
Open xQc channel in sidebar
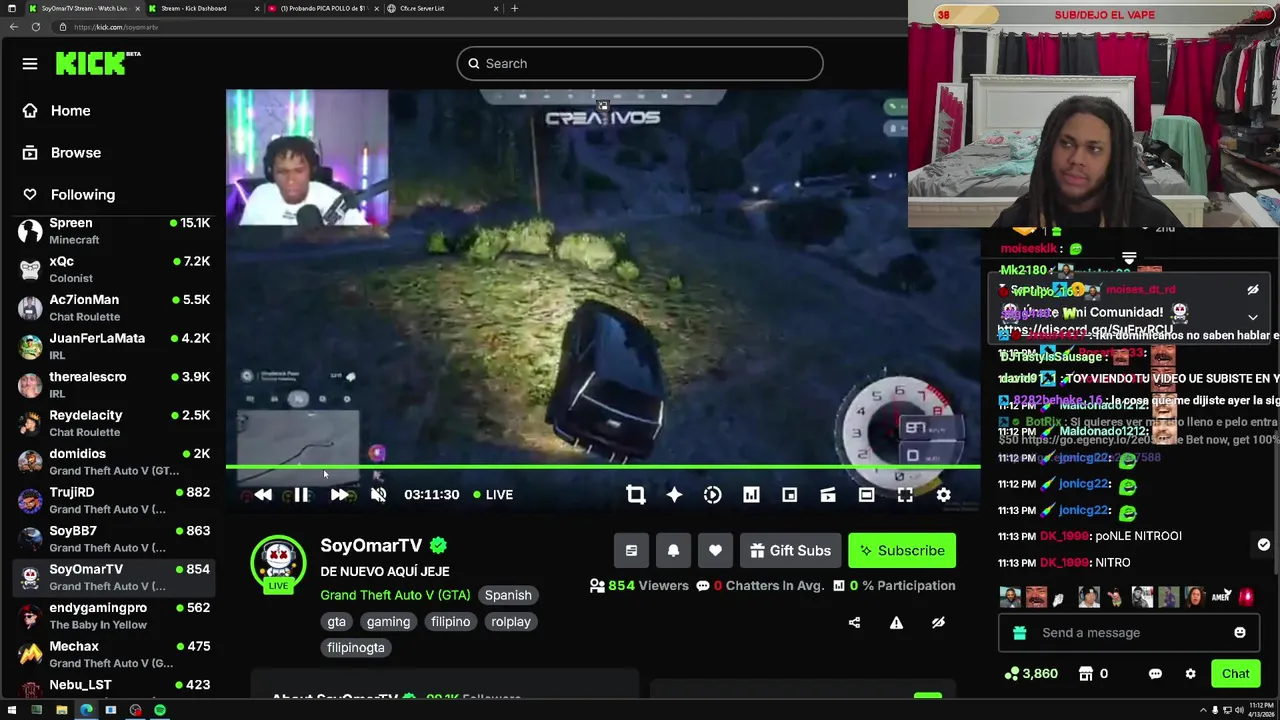click(113, 269)
